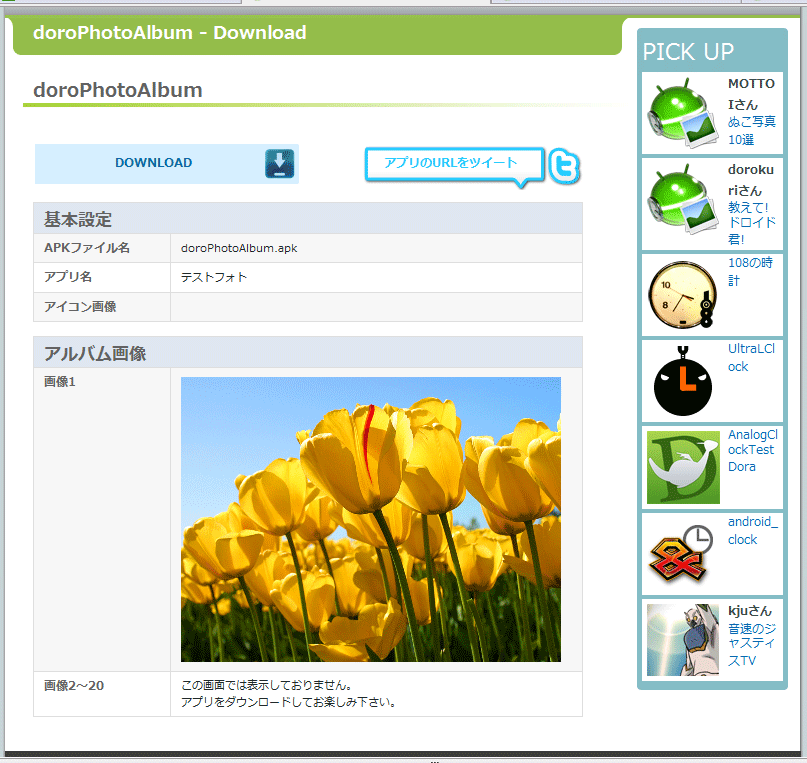Click the 画像2～20 row label

tap(74, 686)
